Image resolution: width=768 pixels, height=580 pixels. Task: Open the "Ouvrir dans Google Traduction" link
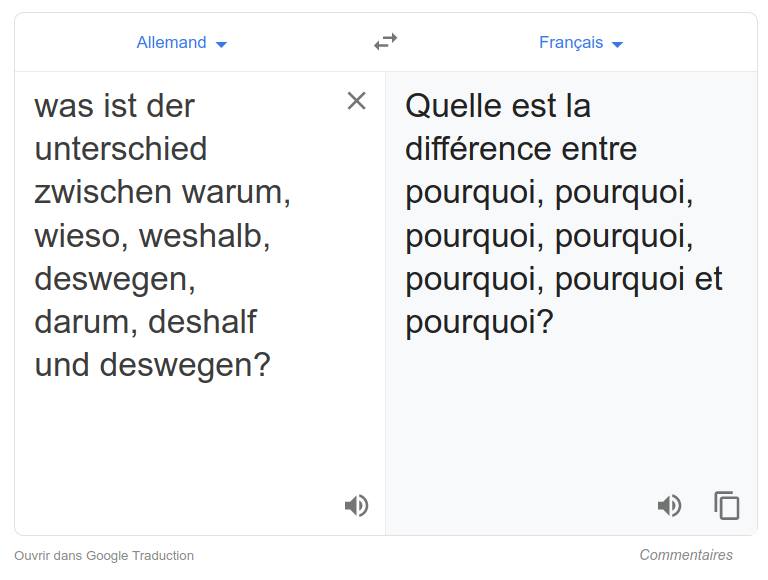(x=104, y=555)
